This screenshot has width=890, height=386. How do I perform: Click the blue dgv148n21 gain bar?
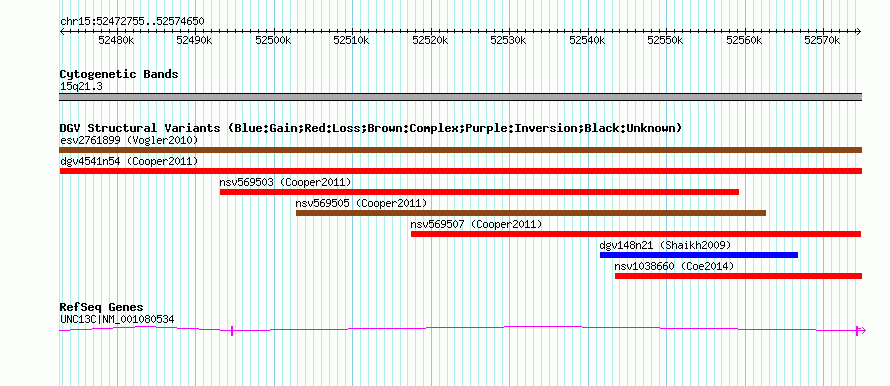(x=699, y=255)
